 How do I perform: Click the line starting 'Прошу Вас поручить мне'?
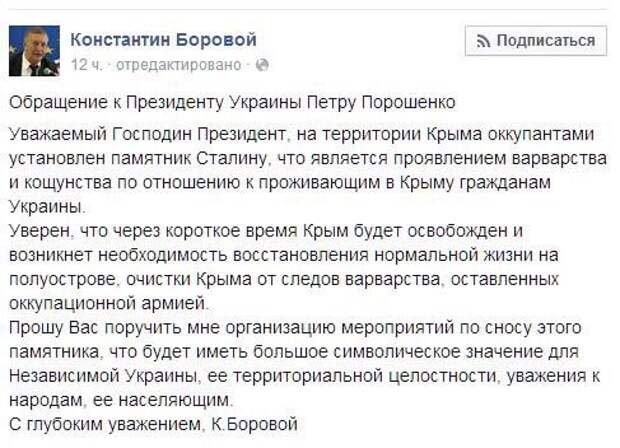tap(295, 328)
